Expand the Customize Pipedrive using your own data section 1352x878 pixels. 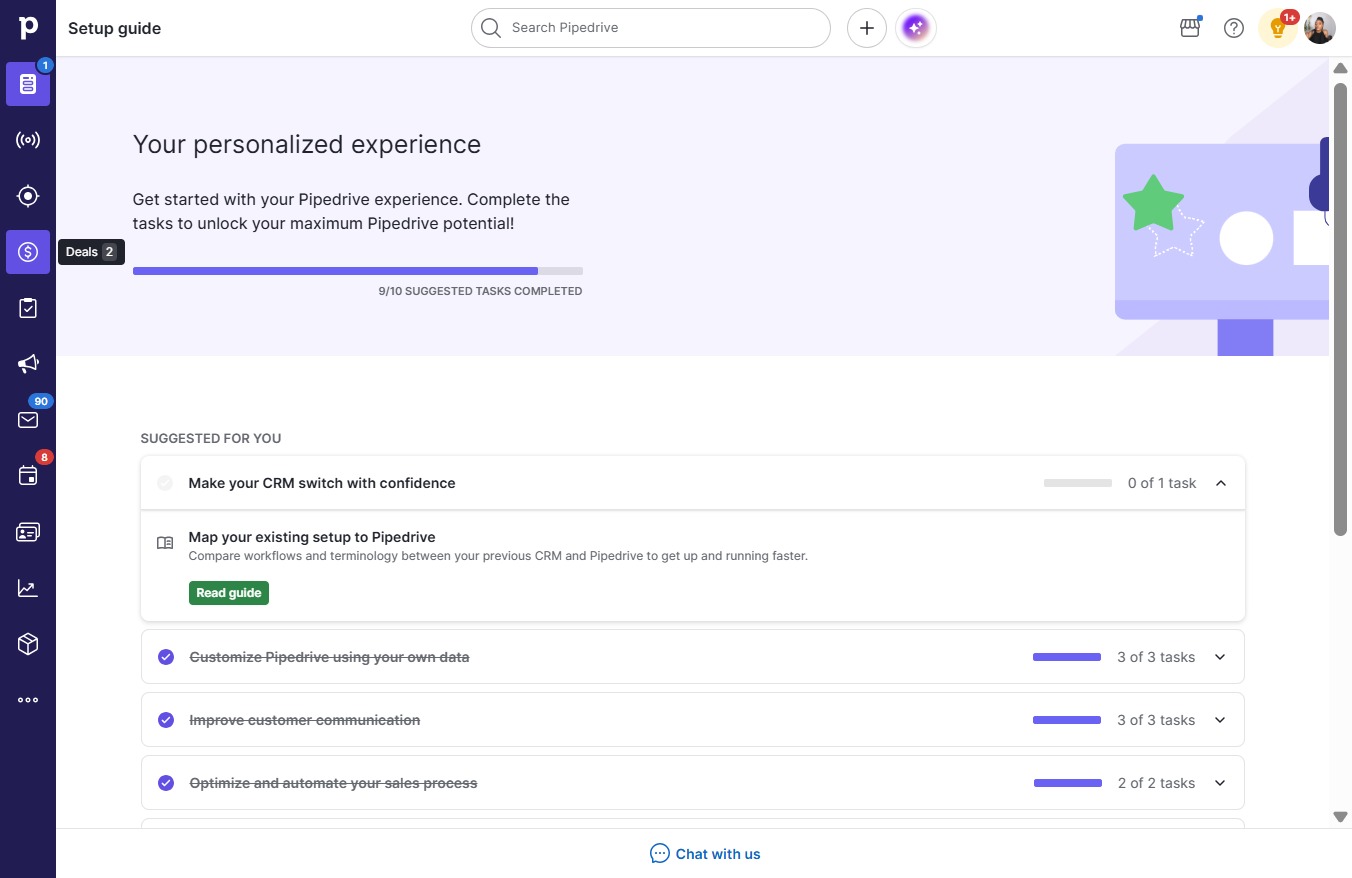pyautogui.click(x=1220, y=657)
